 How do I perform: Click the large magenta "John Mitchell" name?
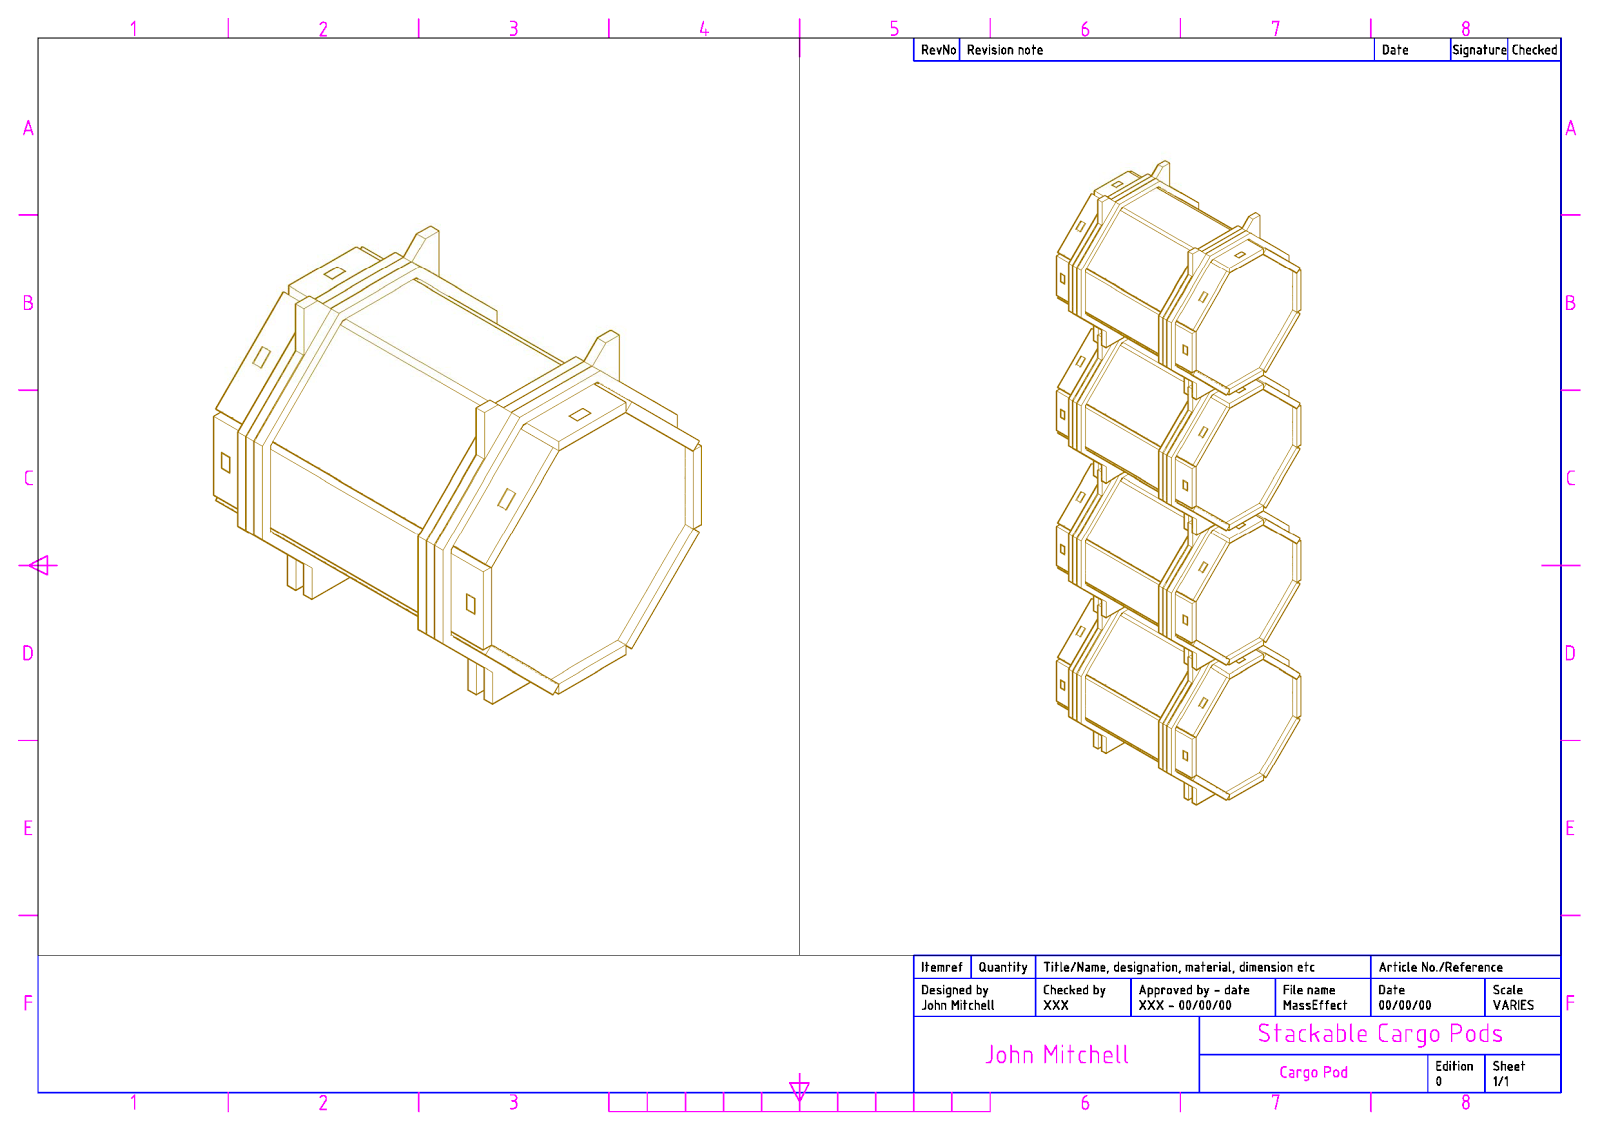[x=1057, y=1055]
